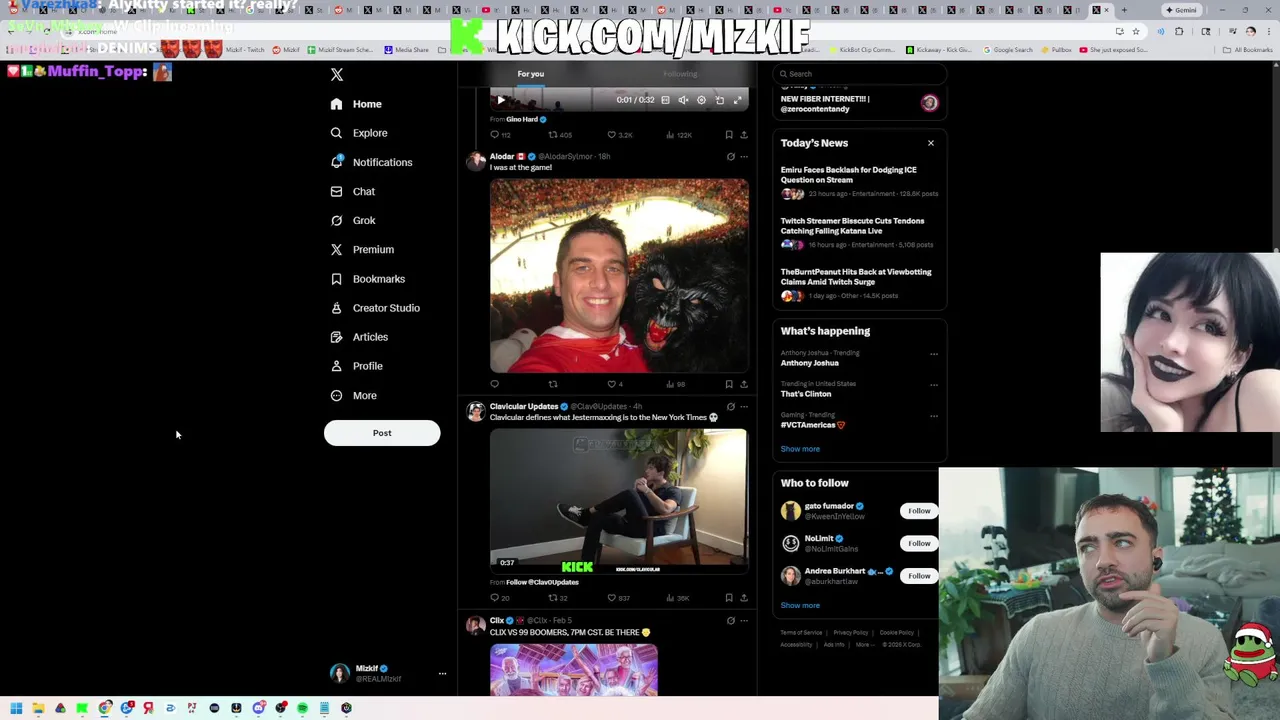Follow Andrea Burkhart
The height and width of the screenshot is (720, 1280).
(x=919, y=576)
